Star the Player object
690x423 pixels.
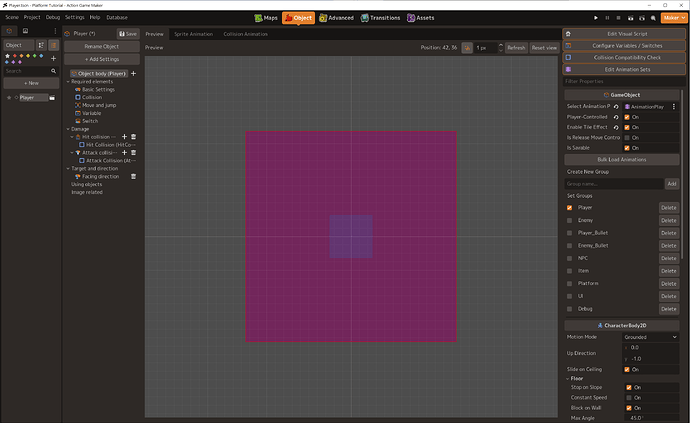click(9, 98)
